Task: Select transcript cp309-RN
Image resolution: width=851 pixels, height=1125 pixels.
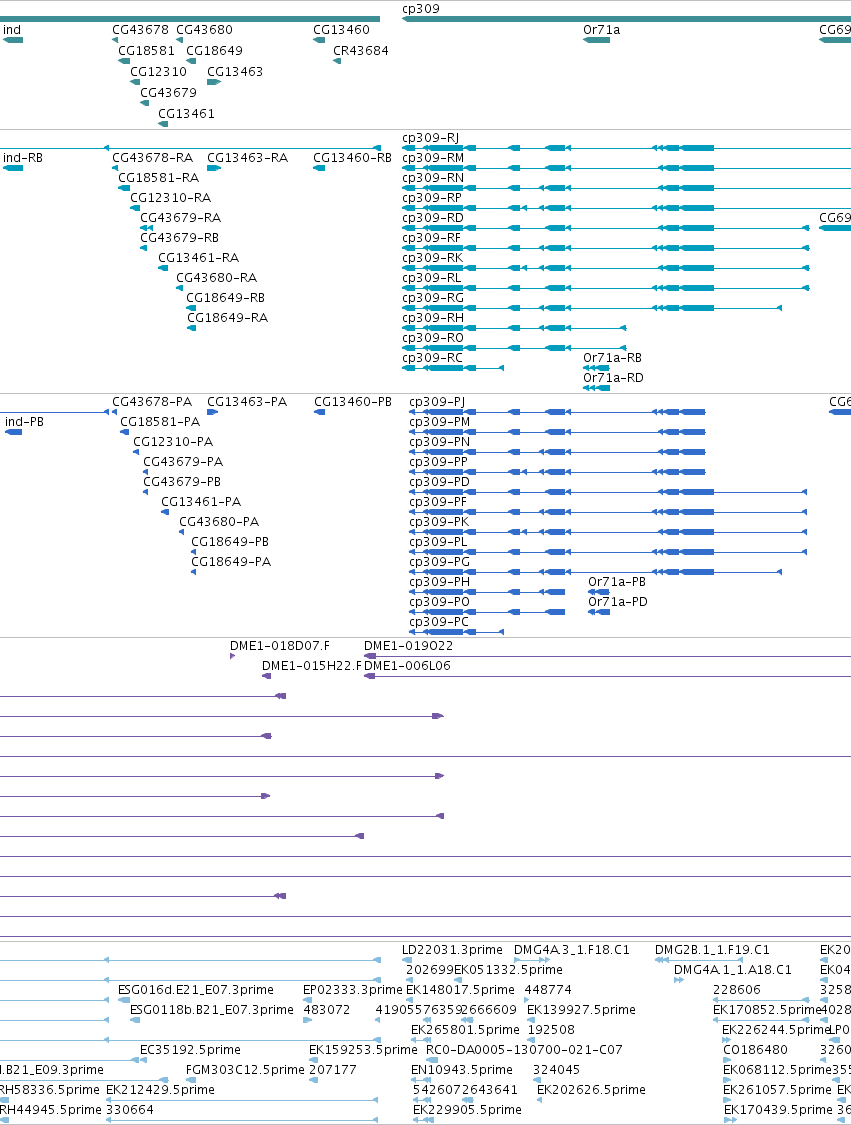Action: pyautogui.click(x=433, y=177)
